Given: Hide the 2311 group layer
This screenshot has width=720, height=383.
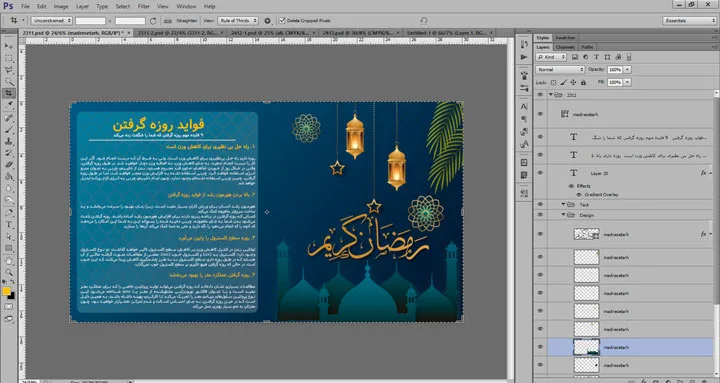Looking at the screenshot, I should coord(540,95).
